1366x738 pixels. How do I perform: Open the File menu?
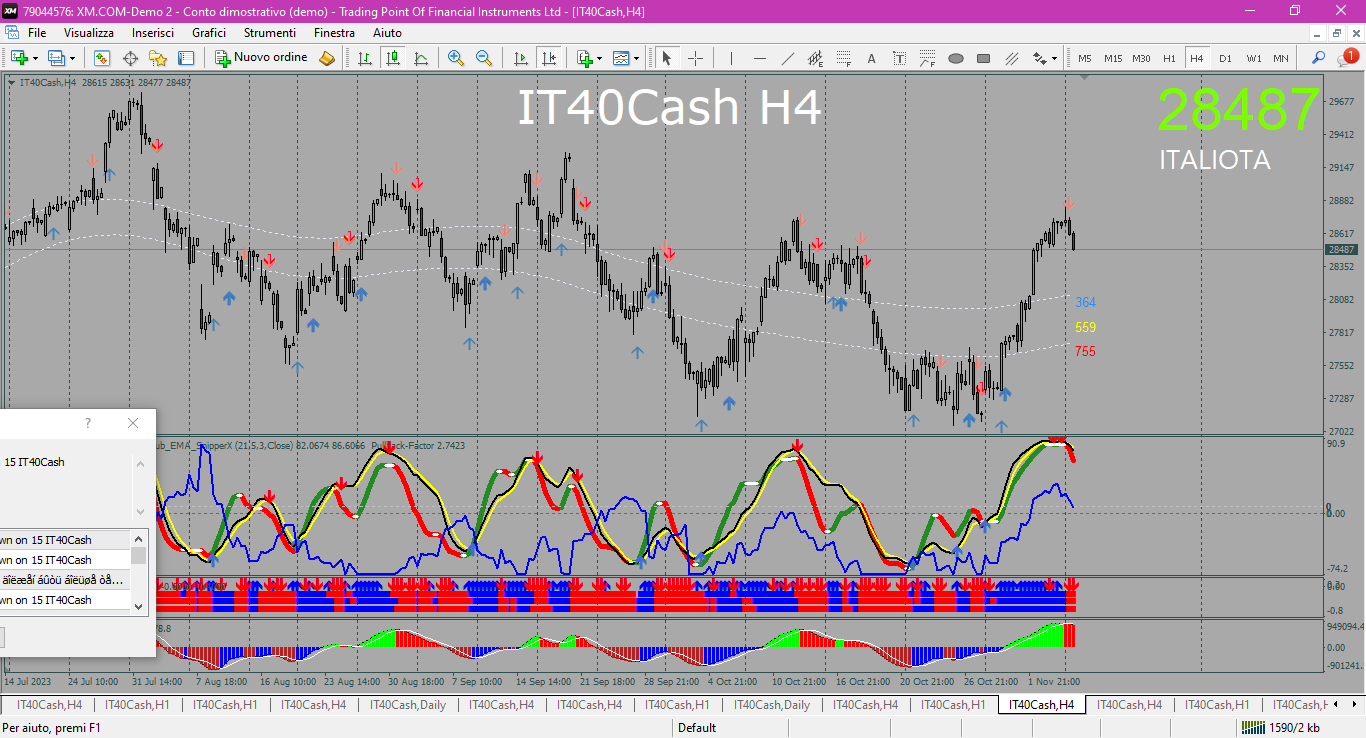coord(37,33)
